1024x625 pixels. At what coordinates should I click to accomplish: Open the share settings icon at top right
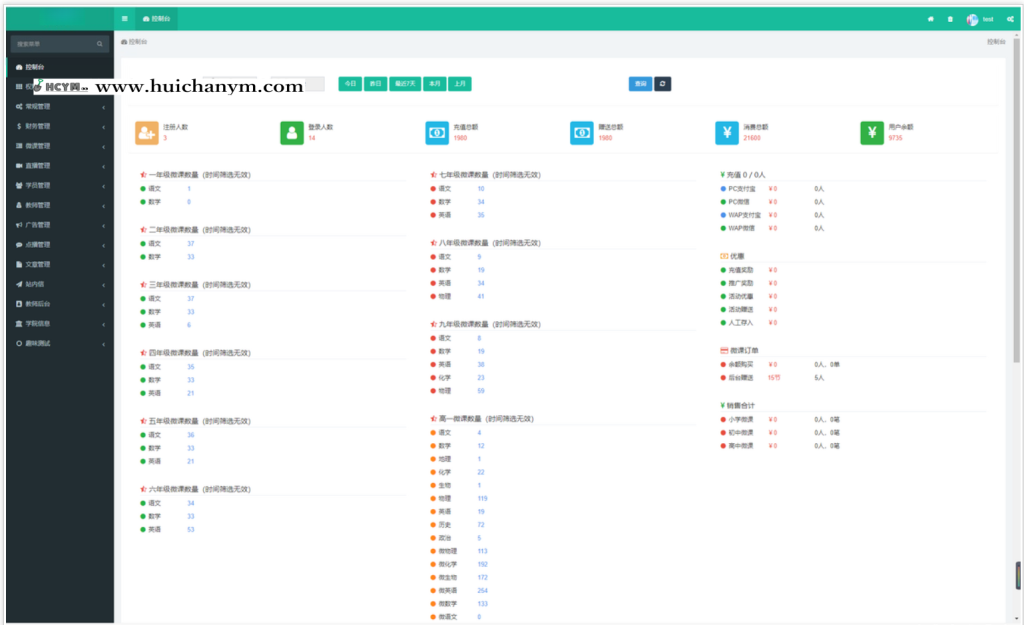1008,19
